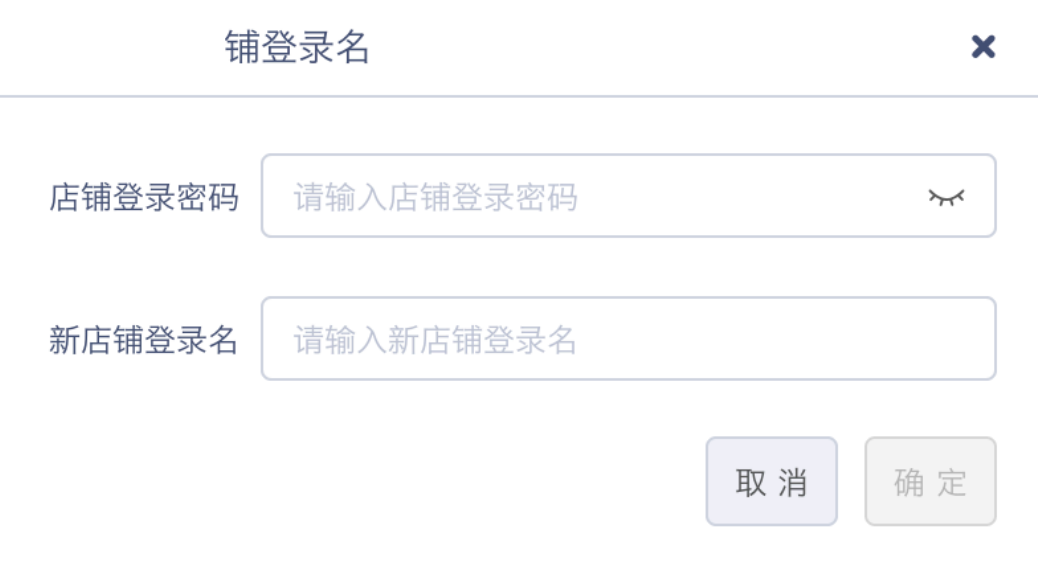Image resolution: width=1038 pixels, height=563 pixels.
Task: Toggle password visibility with the eye icon
Action: click(945, 197)
